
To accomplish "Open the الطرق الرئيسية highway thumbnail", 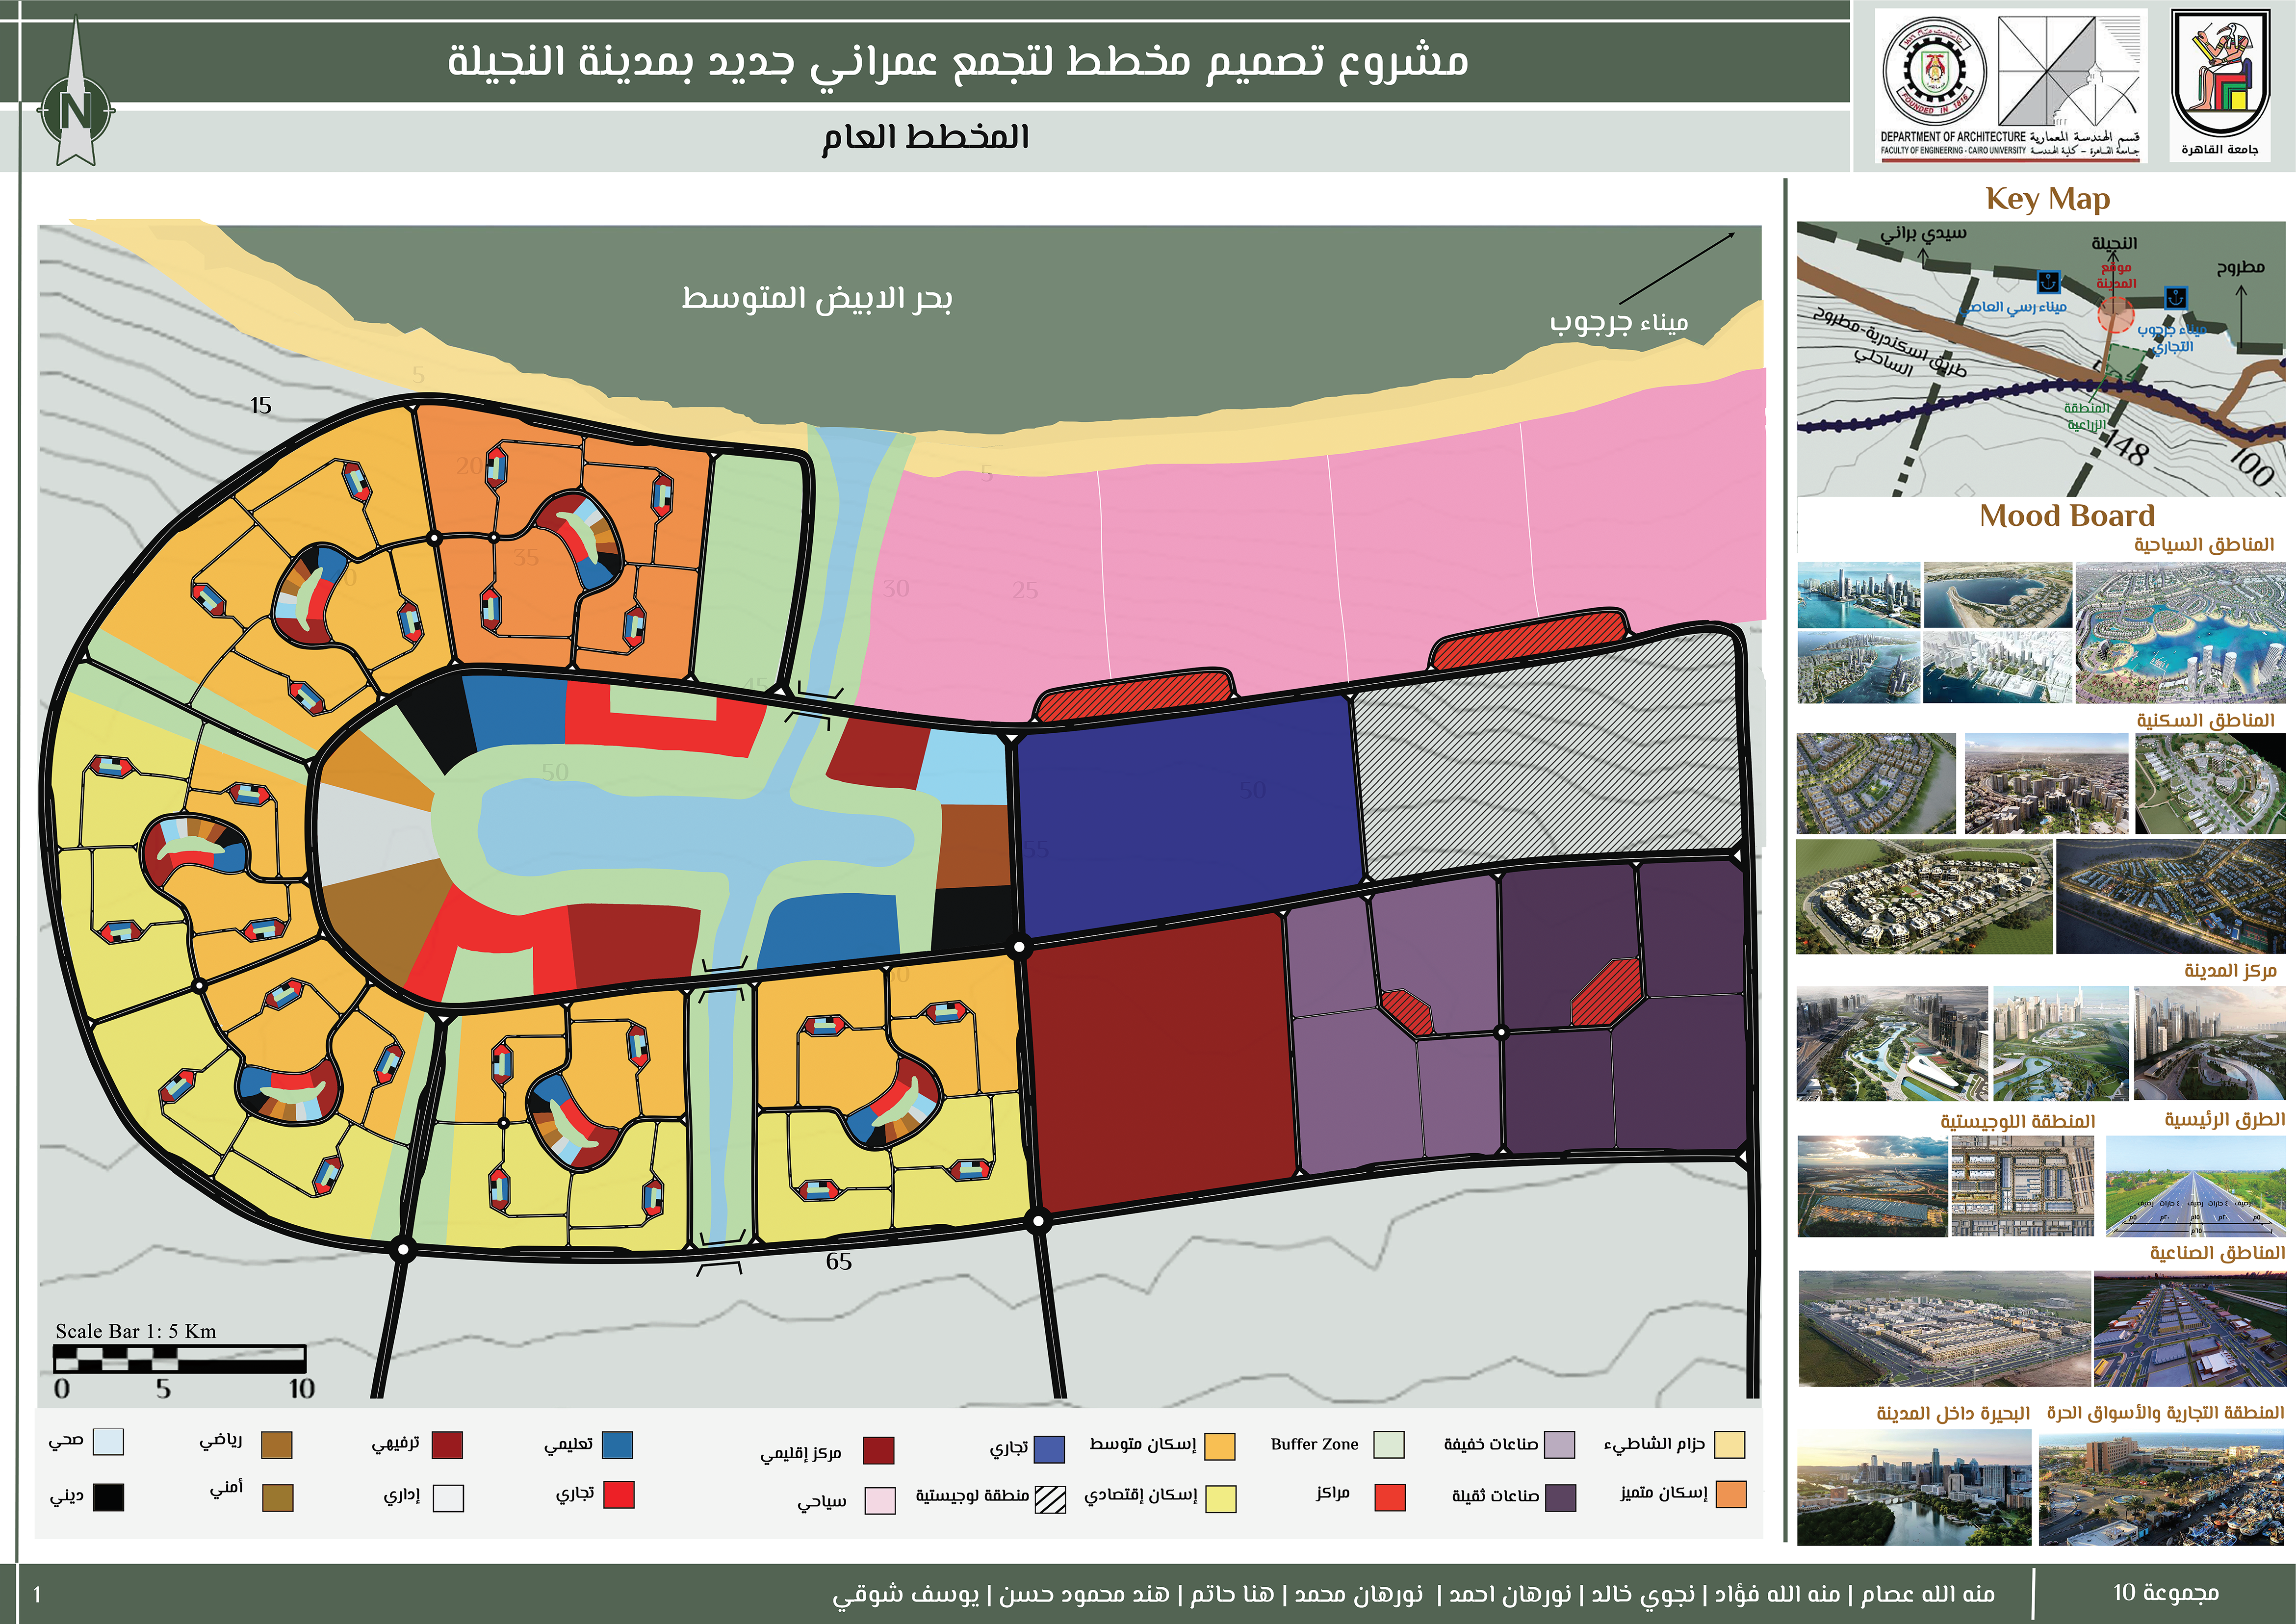I will pos(2196,1186).
